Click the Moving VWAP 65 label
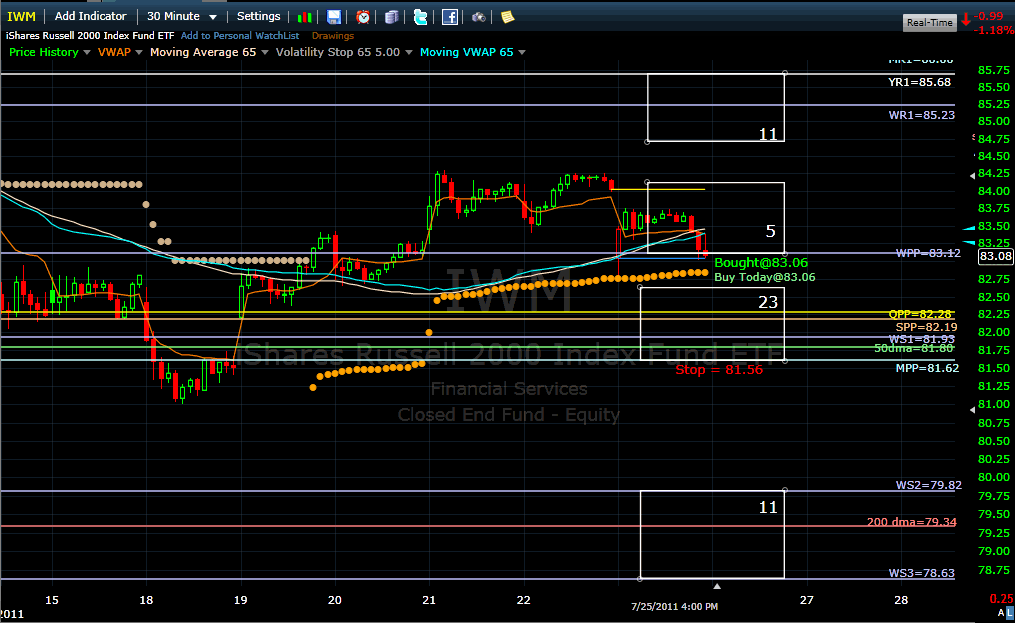This screenshot has width=1015, height=623. [x=467, y=52]
